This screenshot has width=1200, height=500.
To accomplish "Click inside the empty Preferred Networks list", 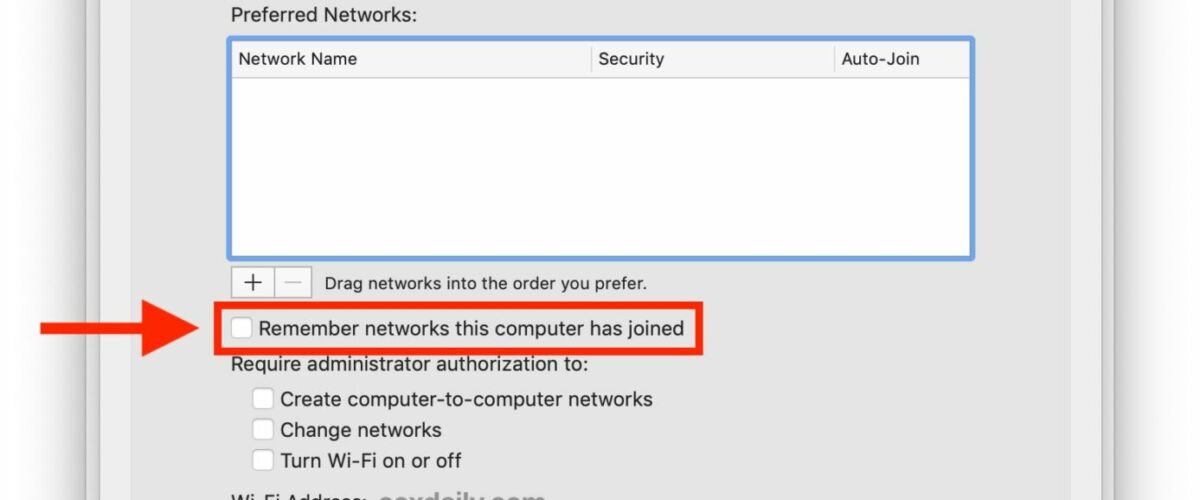I will coord(601,167).
